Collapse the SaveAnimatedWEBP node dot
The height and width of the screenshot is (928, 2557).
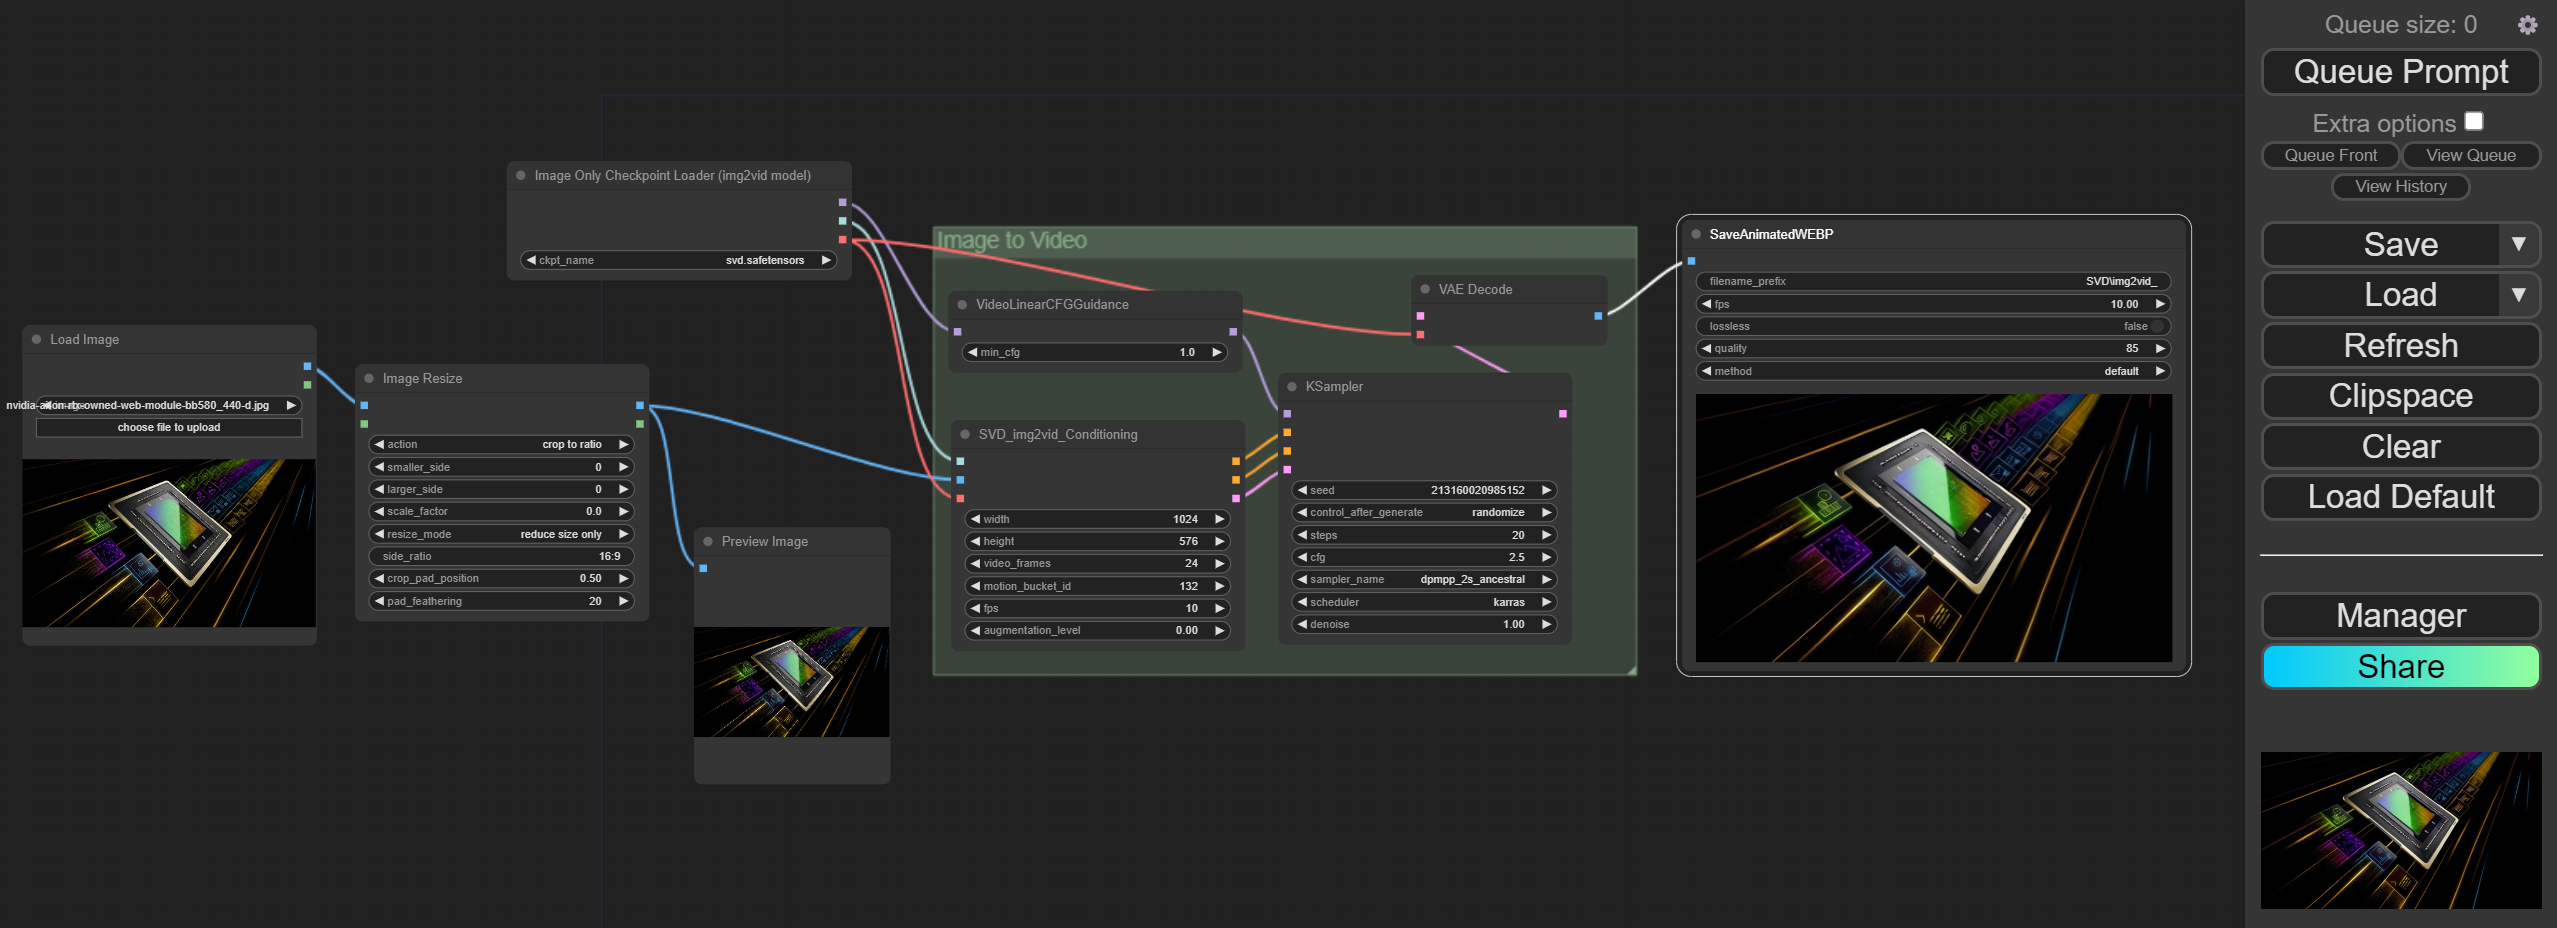pyautogui.click(x=1696, y=234)
